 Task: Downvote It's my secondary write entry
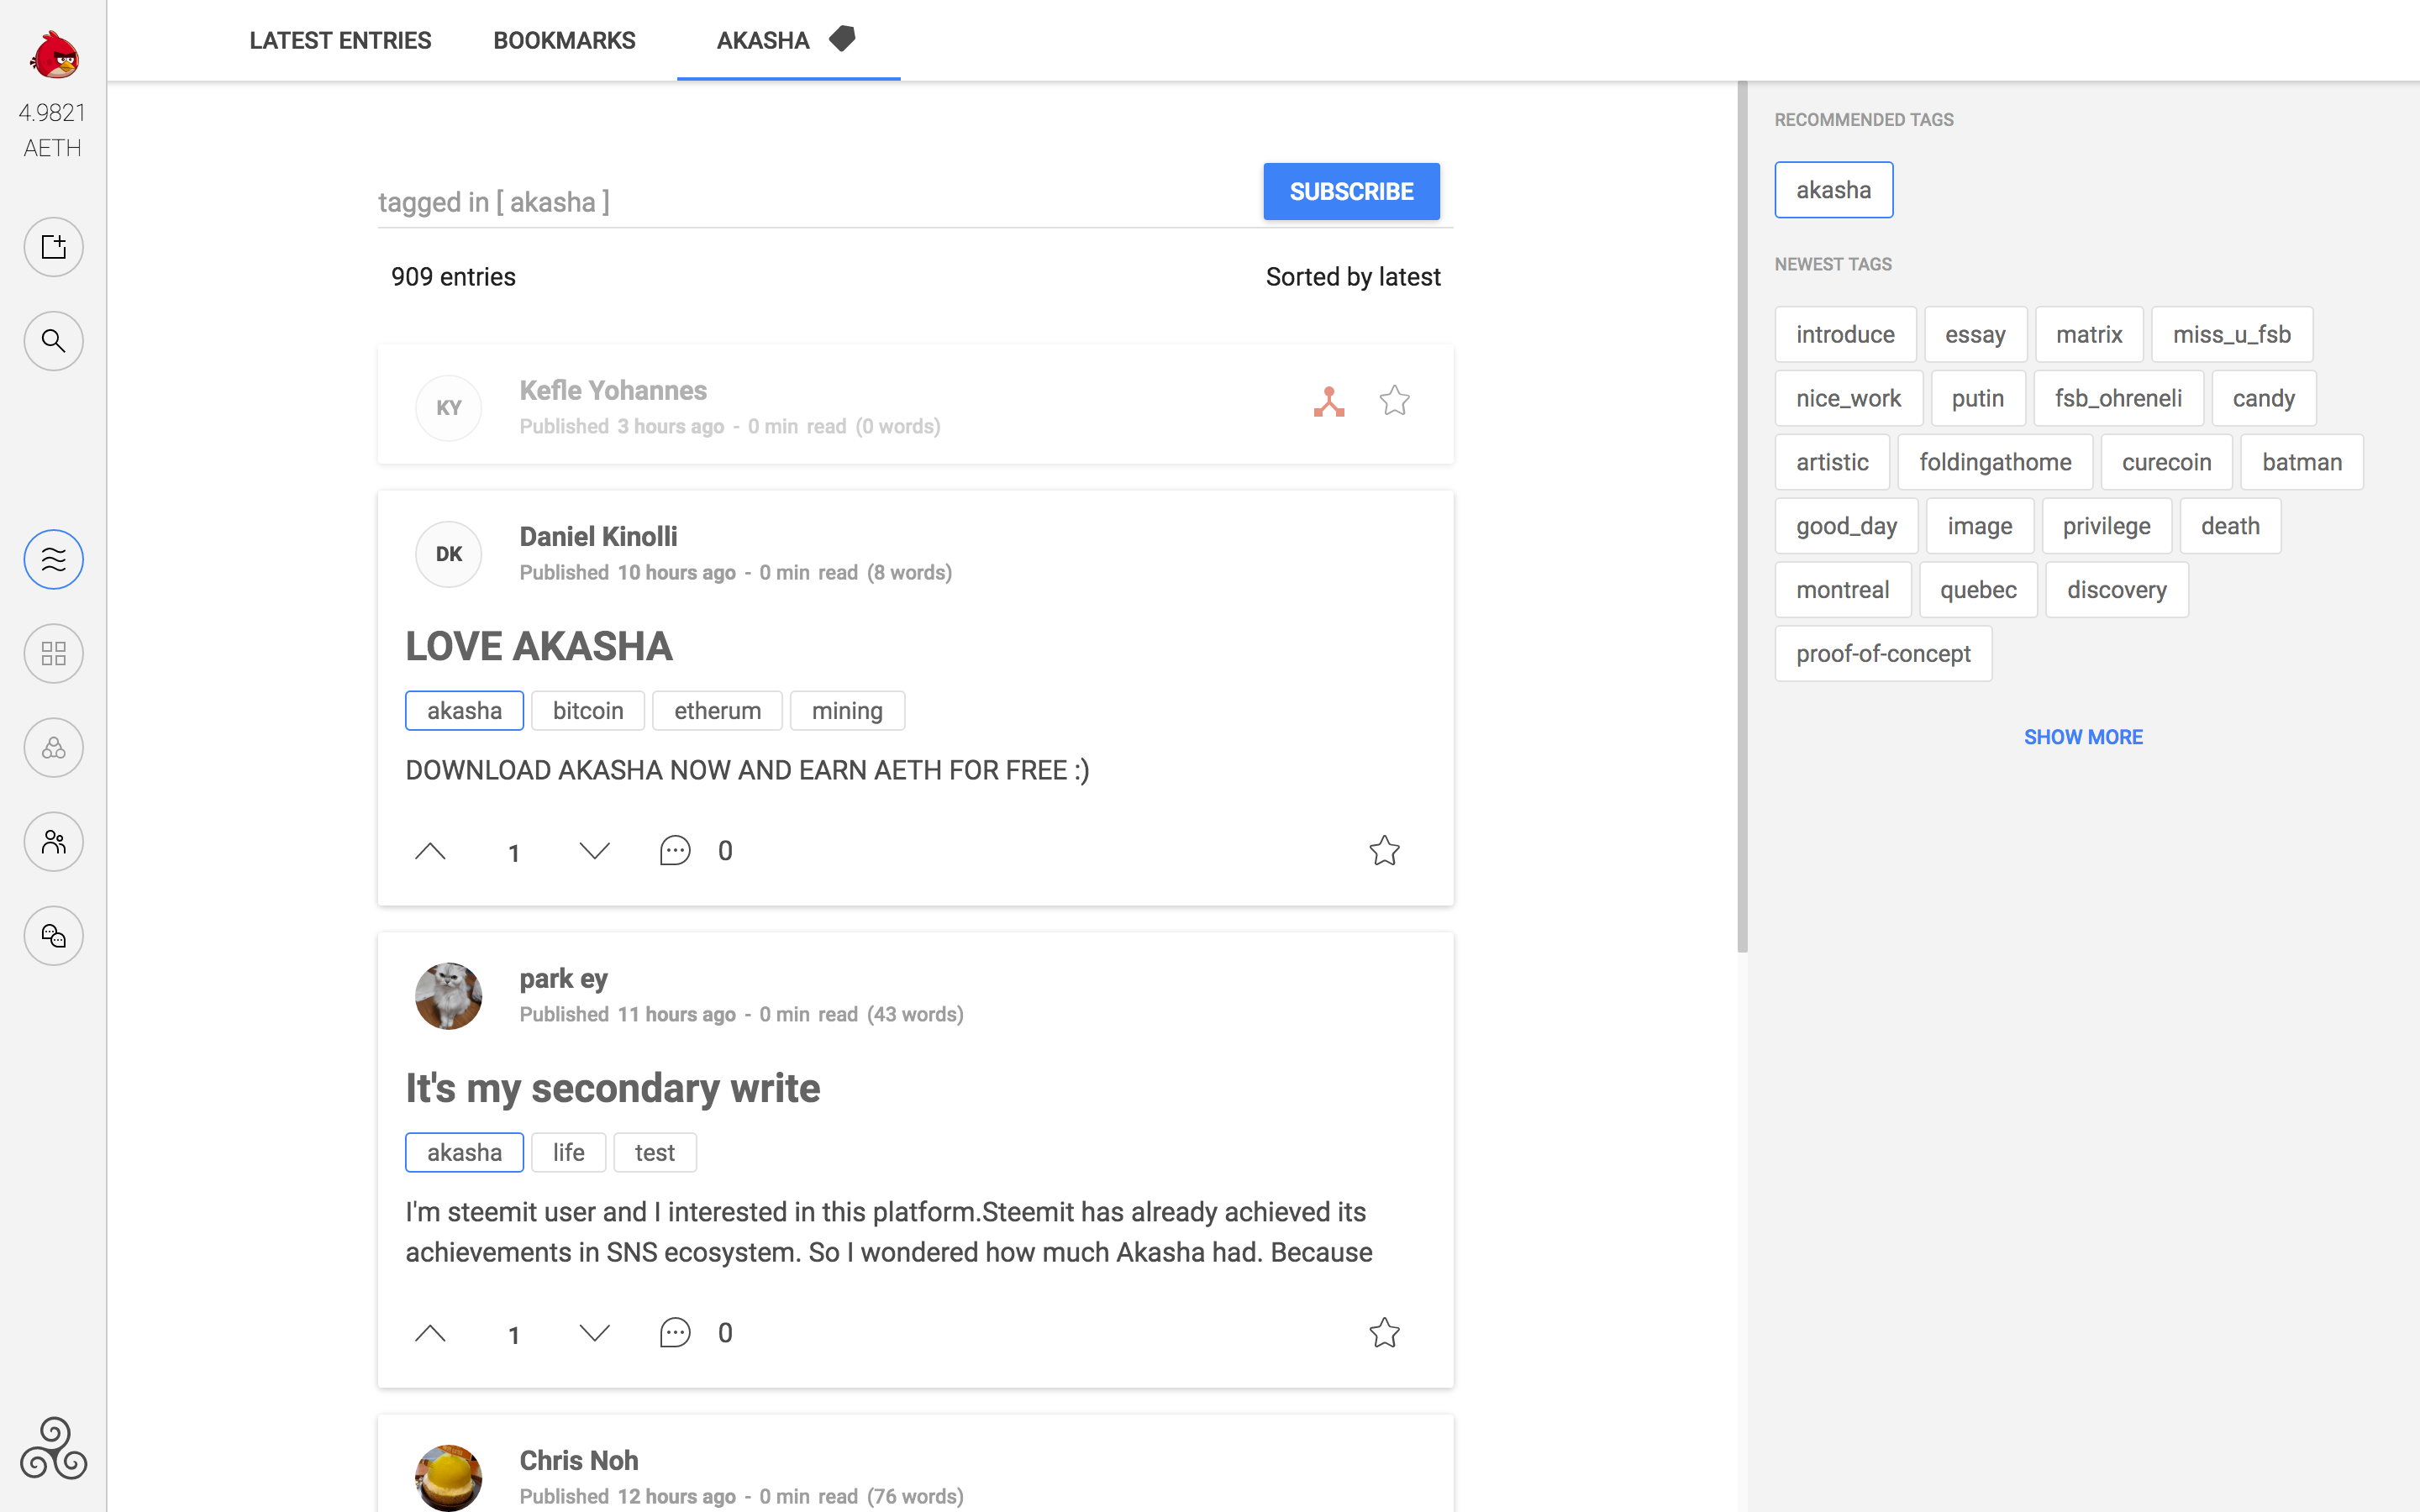pos(595,1333)
